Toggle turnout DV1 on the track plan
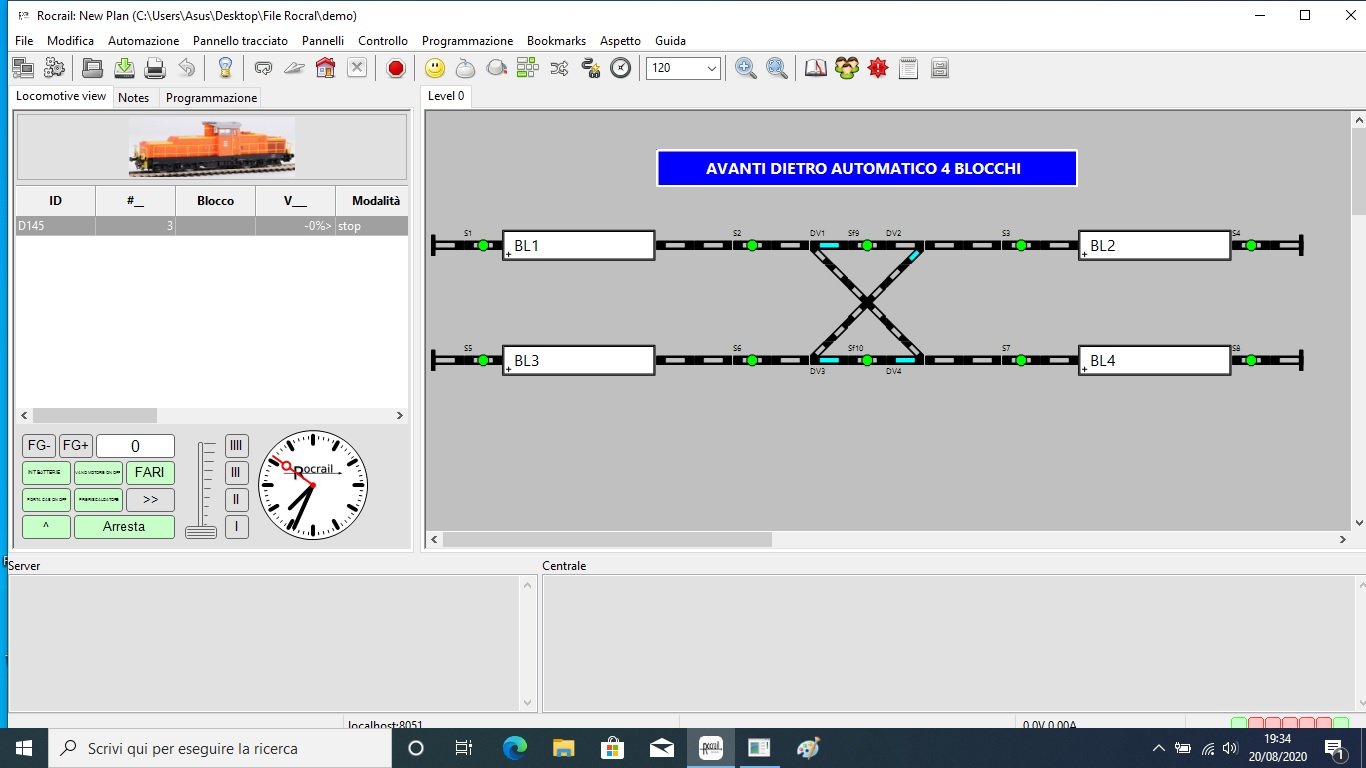The height and width of the screenshot is (768, 1366). (x=828, y=245)
